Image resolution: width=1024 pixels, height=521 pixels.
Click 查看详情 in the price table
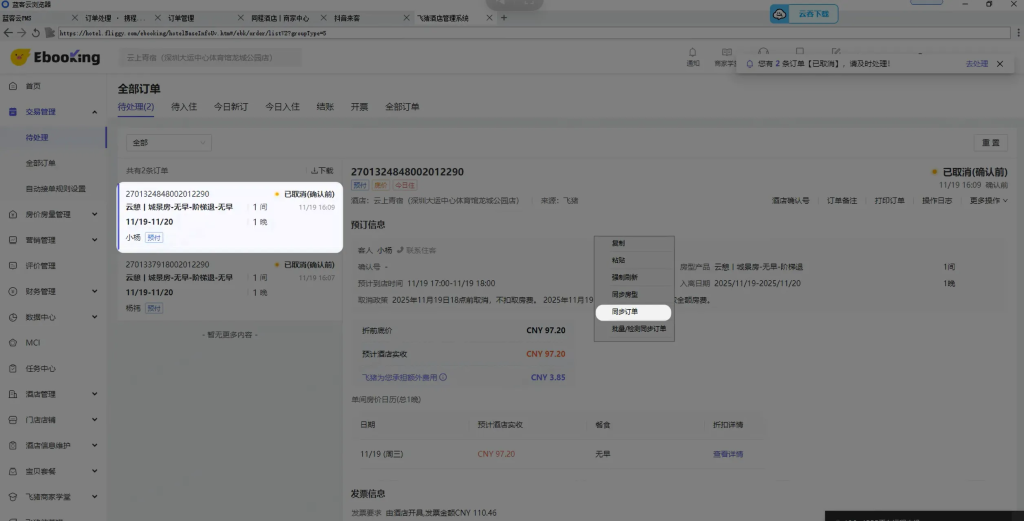click(x=727, y=454)
